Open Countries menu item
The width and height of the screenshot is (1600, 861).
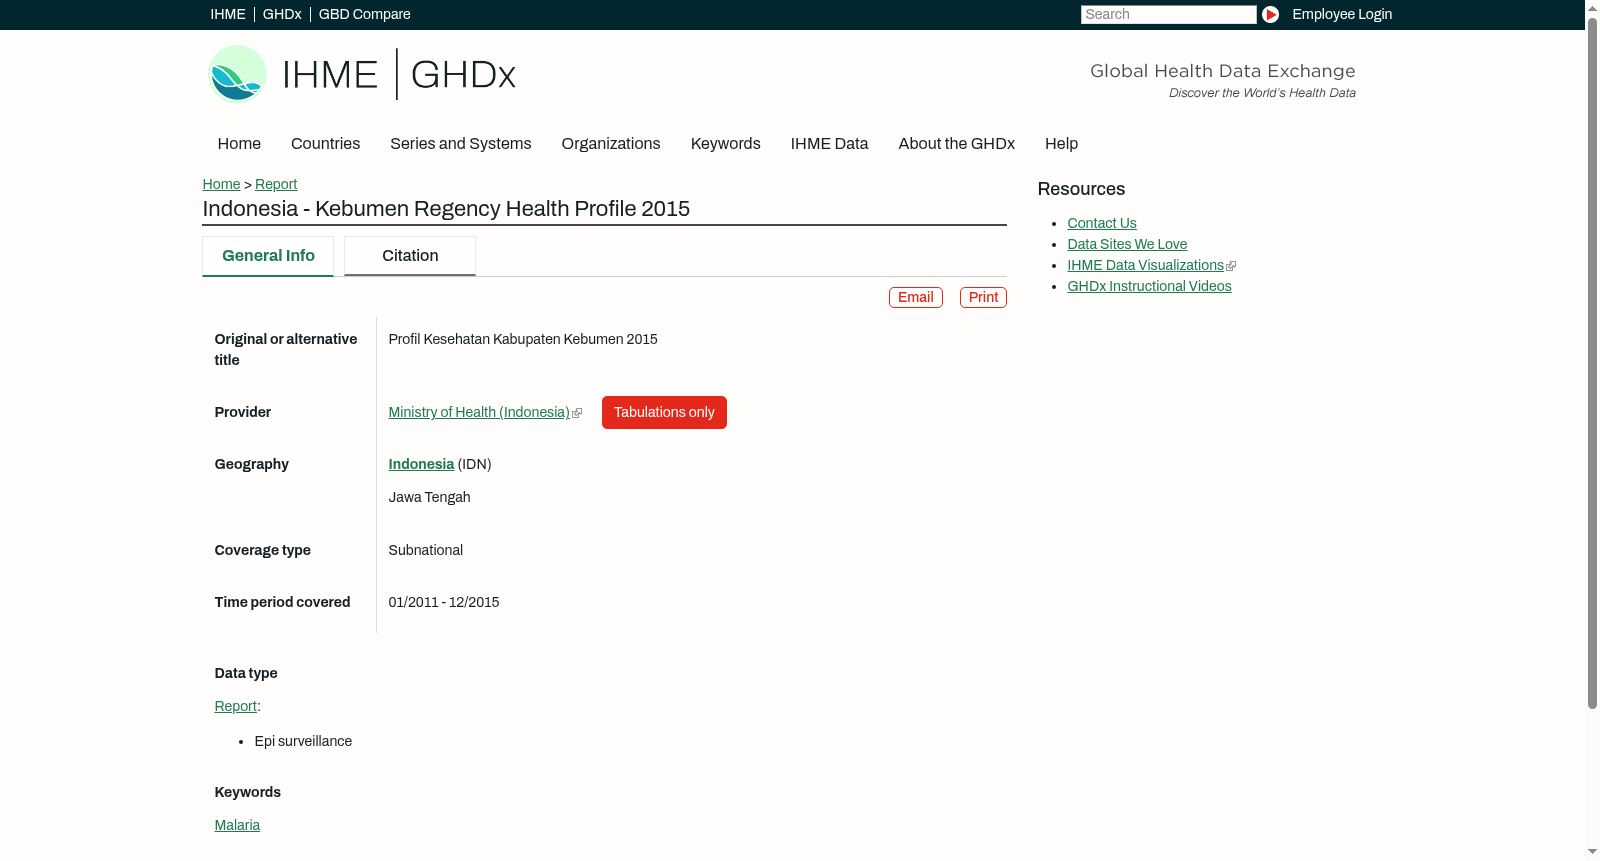click(x=325, y=144)
